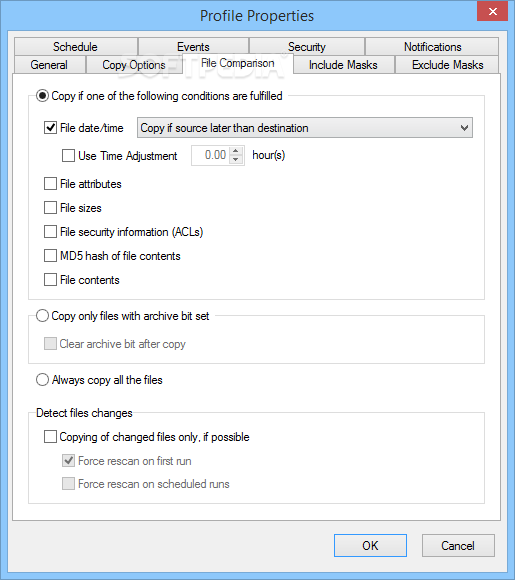Enable Use Time Adjustment checkbox
Screen dimensions: 515x580
tap(68, 155)
